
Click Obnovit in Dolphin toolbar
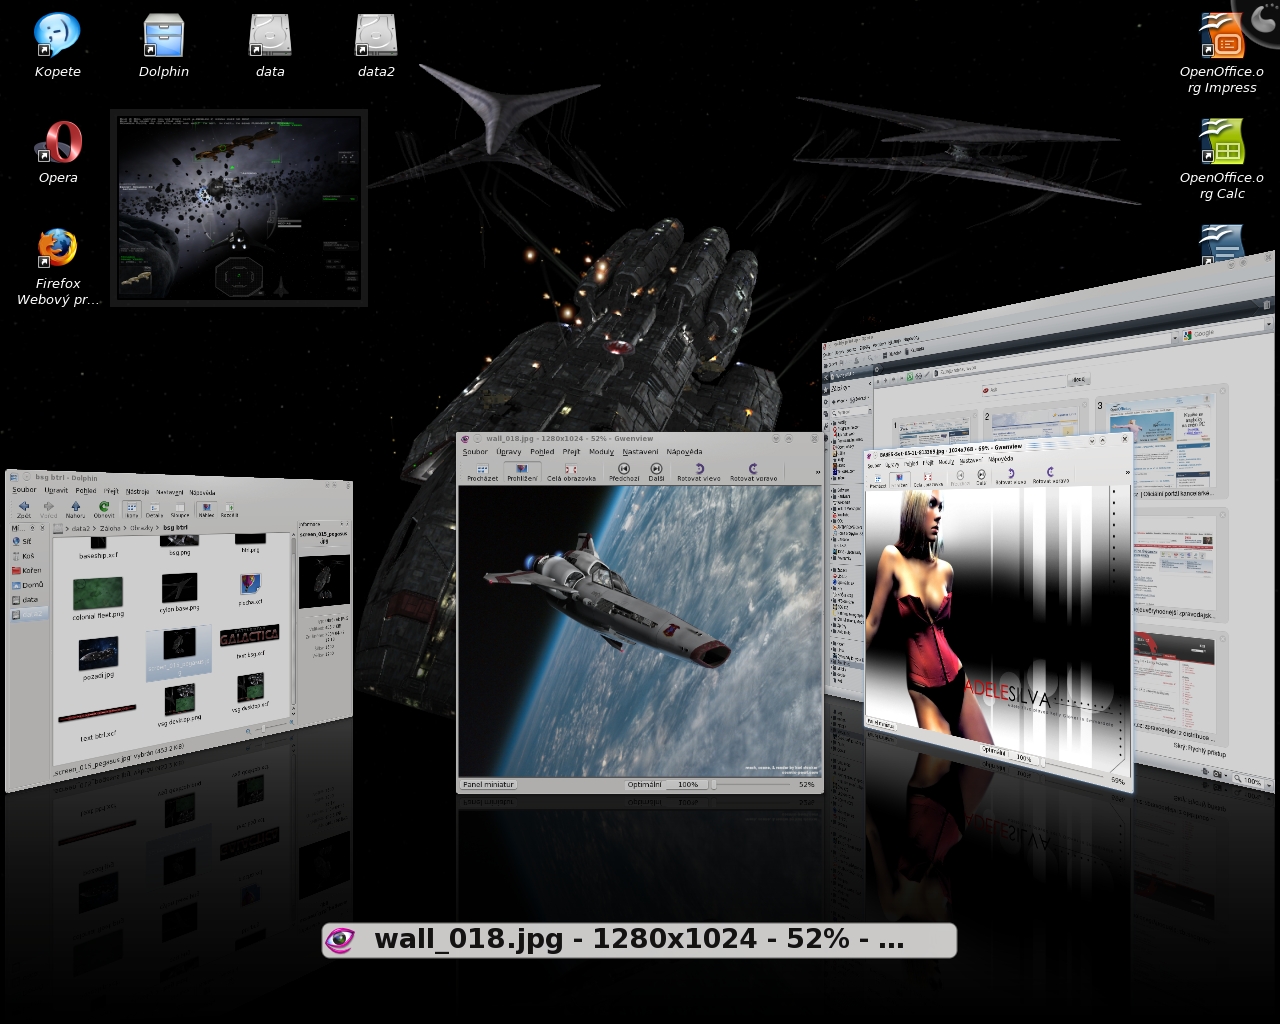(104, 509)
